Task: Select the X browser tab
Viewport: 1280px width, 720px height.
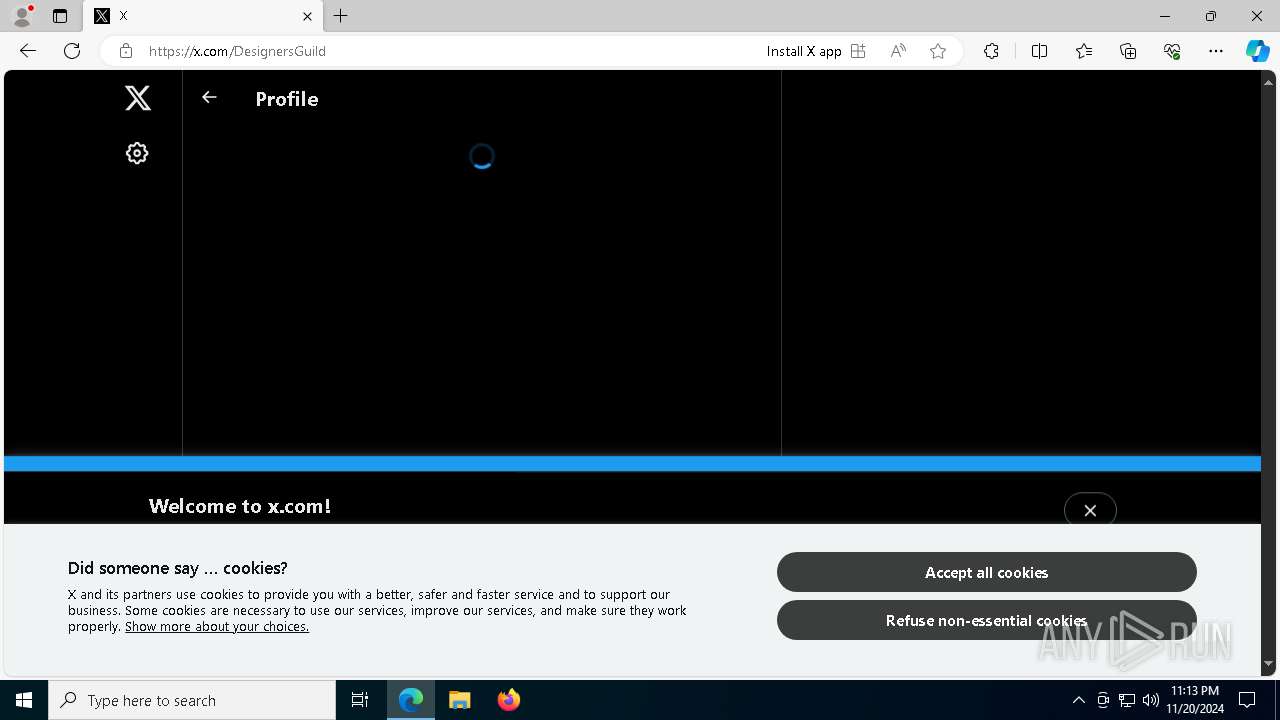Action: click(x=204, y=16)
